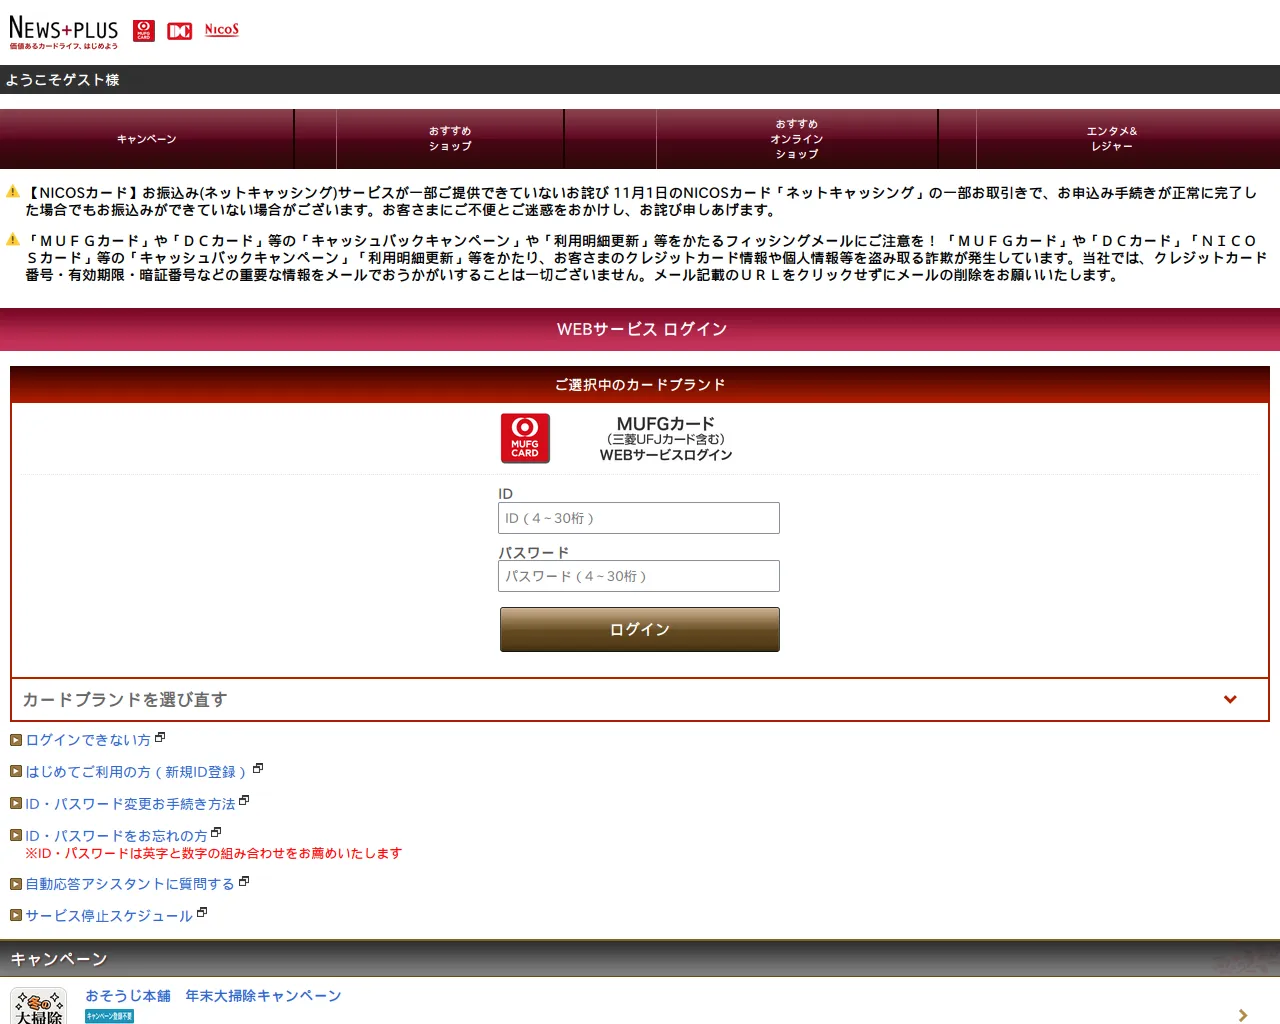Click the (三菱UFJカード含む) text

point(666,439)
